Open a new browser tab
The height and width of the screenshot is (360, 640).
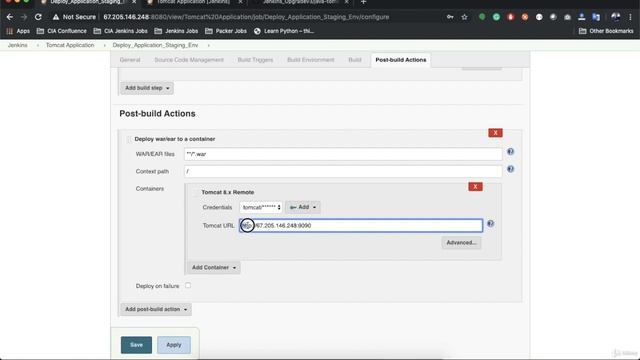click(x=363, y=2)
